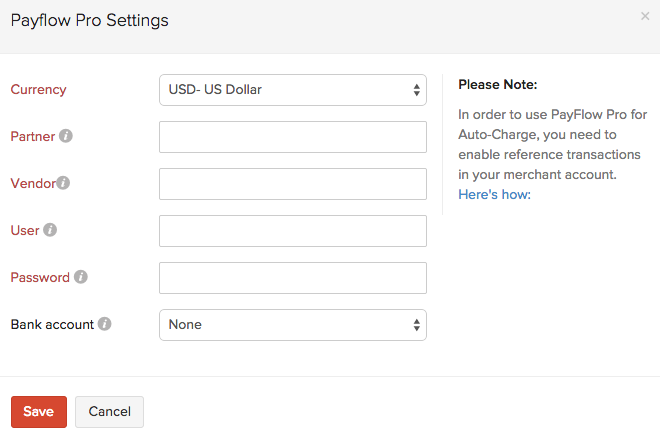660x437 pixels.
Task: Click into the Vendor input box
Action: [x=292, y=184]
